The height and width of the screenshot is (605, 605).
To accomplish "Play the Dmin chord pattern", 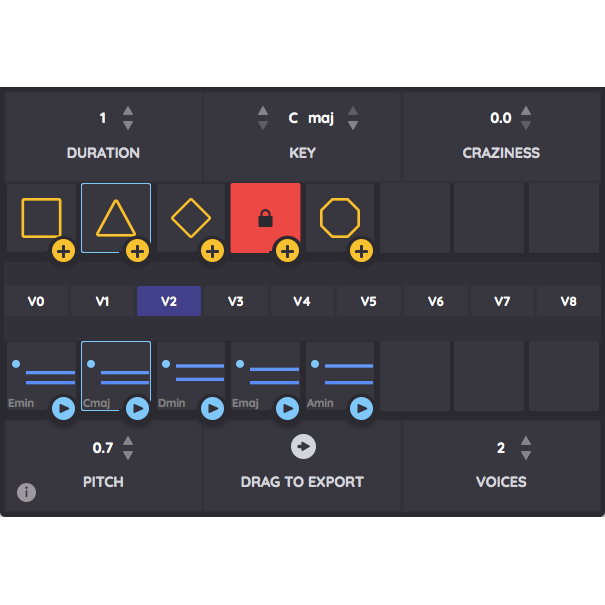I will [x=212, y=408].
